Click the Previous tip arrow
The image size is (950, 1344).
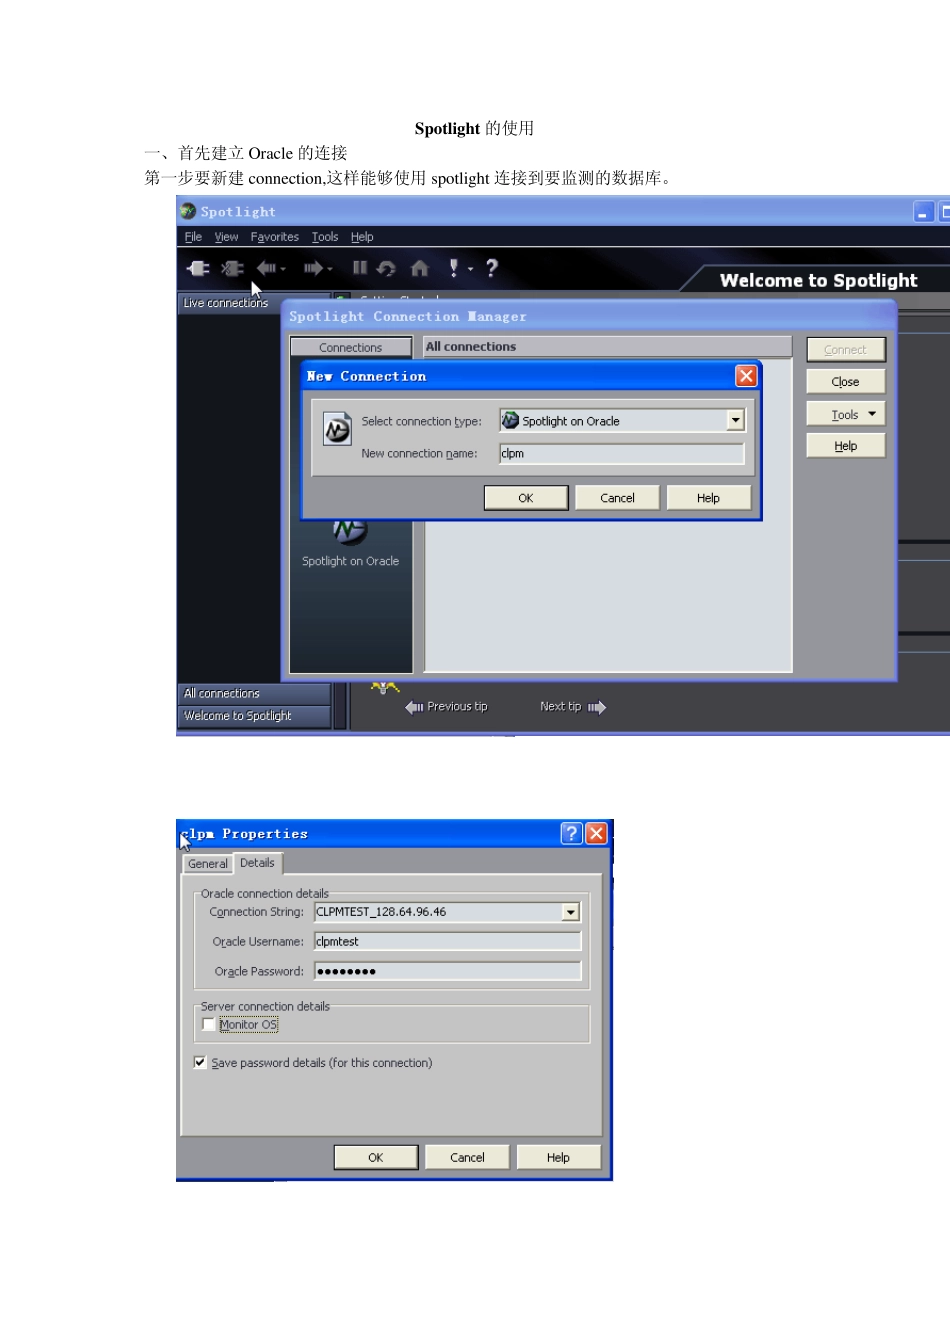tap(414, 707)
